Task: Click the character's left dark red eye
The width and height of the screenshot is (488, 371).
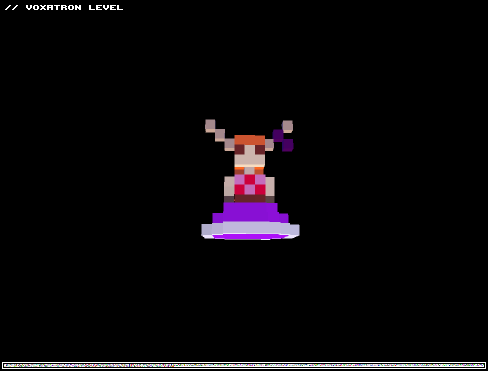Action: point(239,149)
